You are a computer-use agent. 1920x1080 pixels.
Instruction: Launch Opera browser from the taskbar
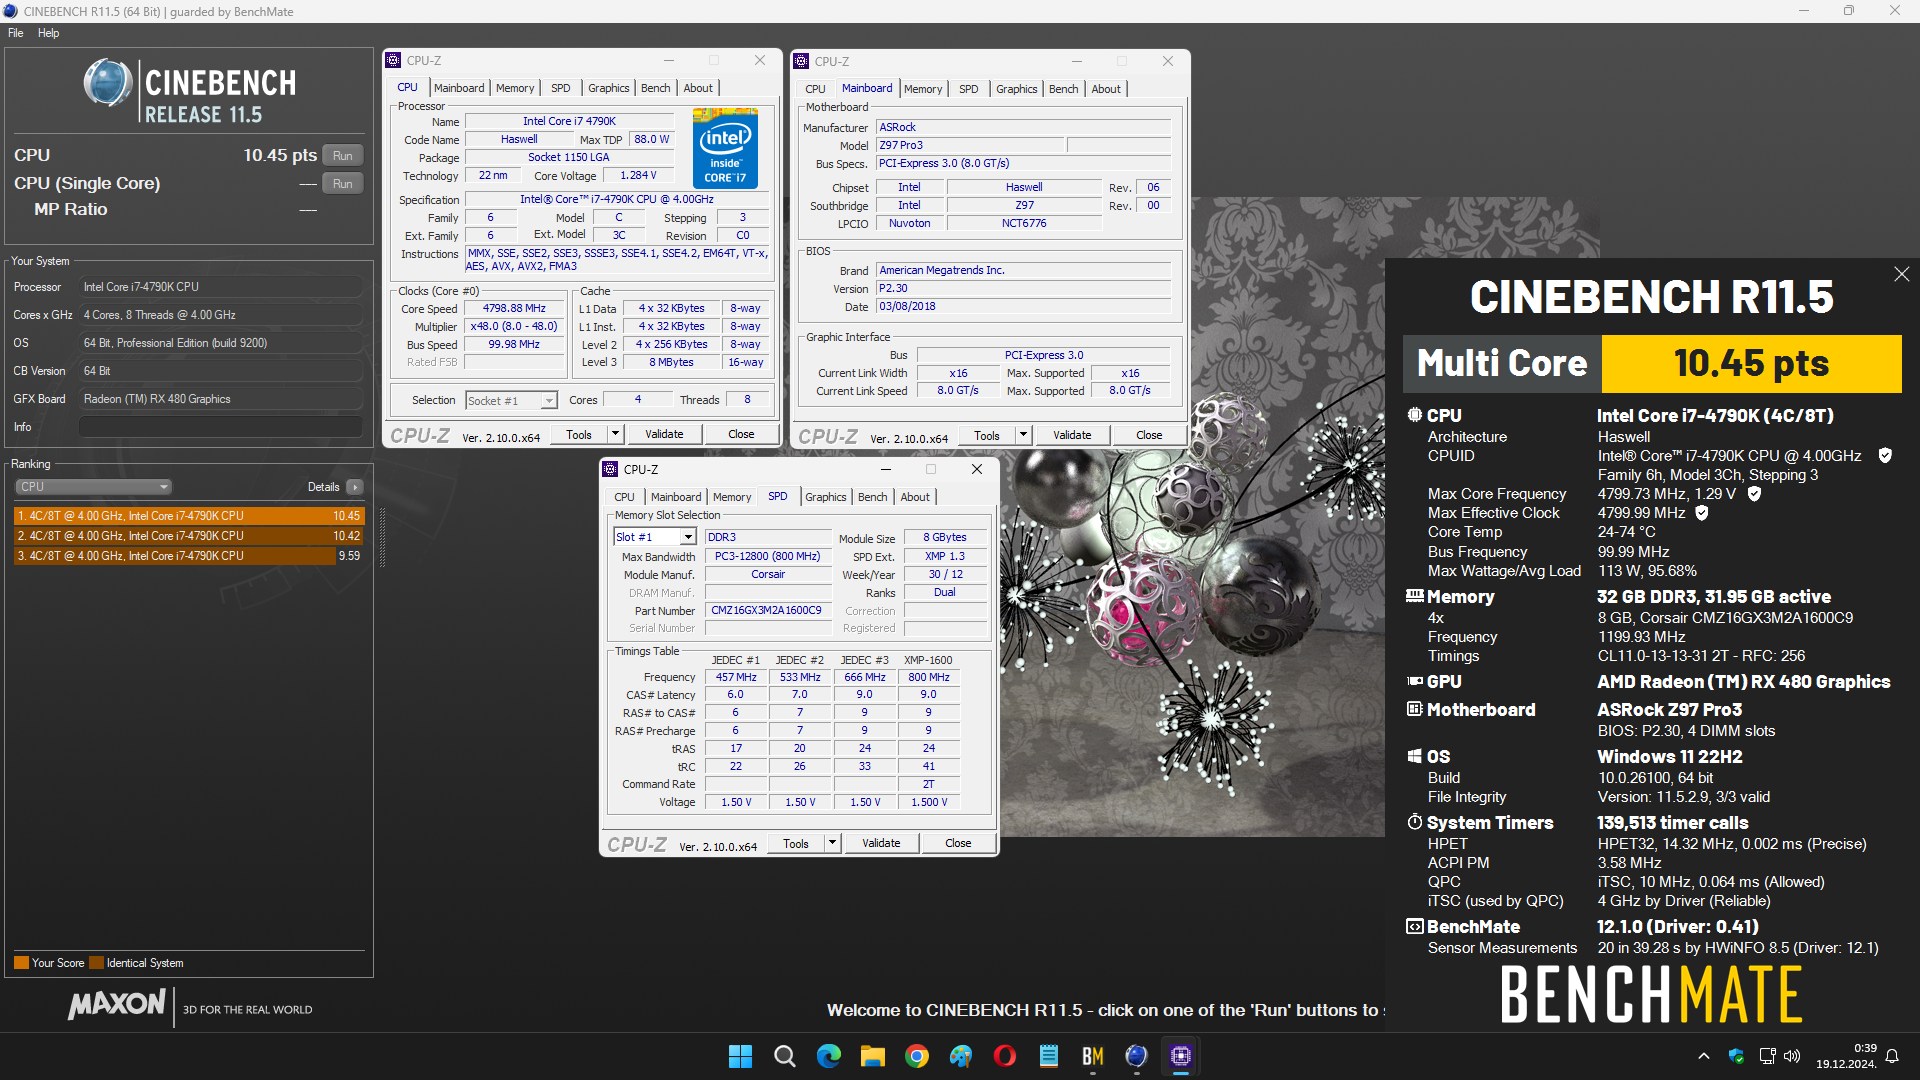1005,1056
